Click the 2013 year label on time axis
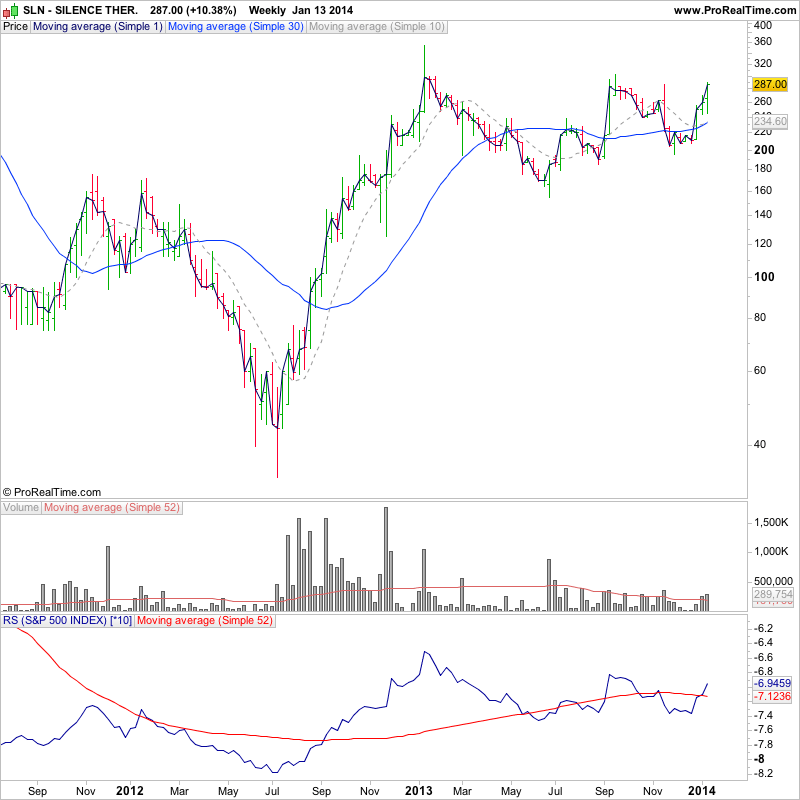This screenshot has width=800, height=800. point(419,791)
